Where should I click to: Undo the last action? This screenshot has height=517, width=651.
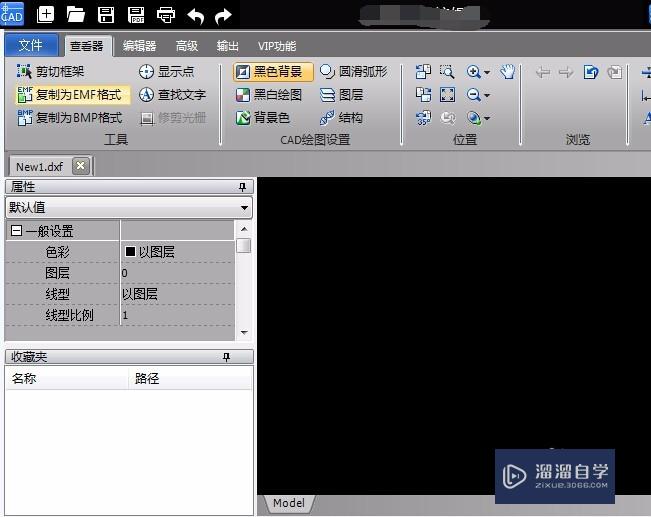pyautogui.click(x=196, y=16)
